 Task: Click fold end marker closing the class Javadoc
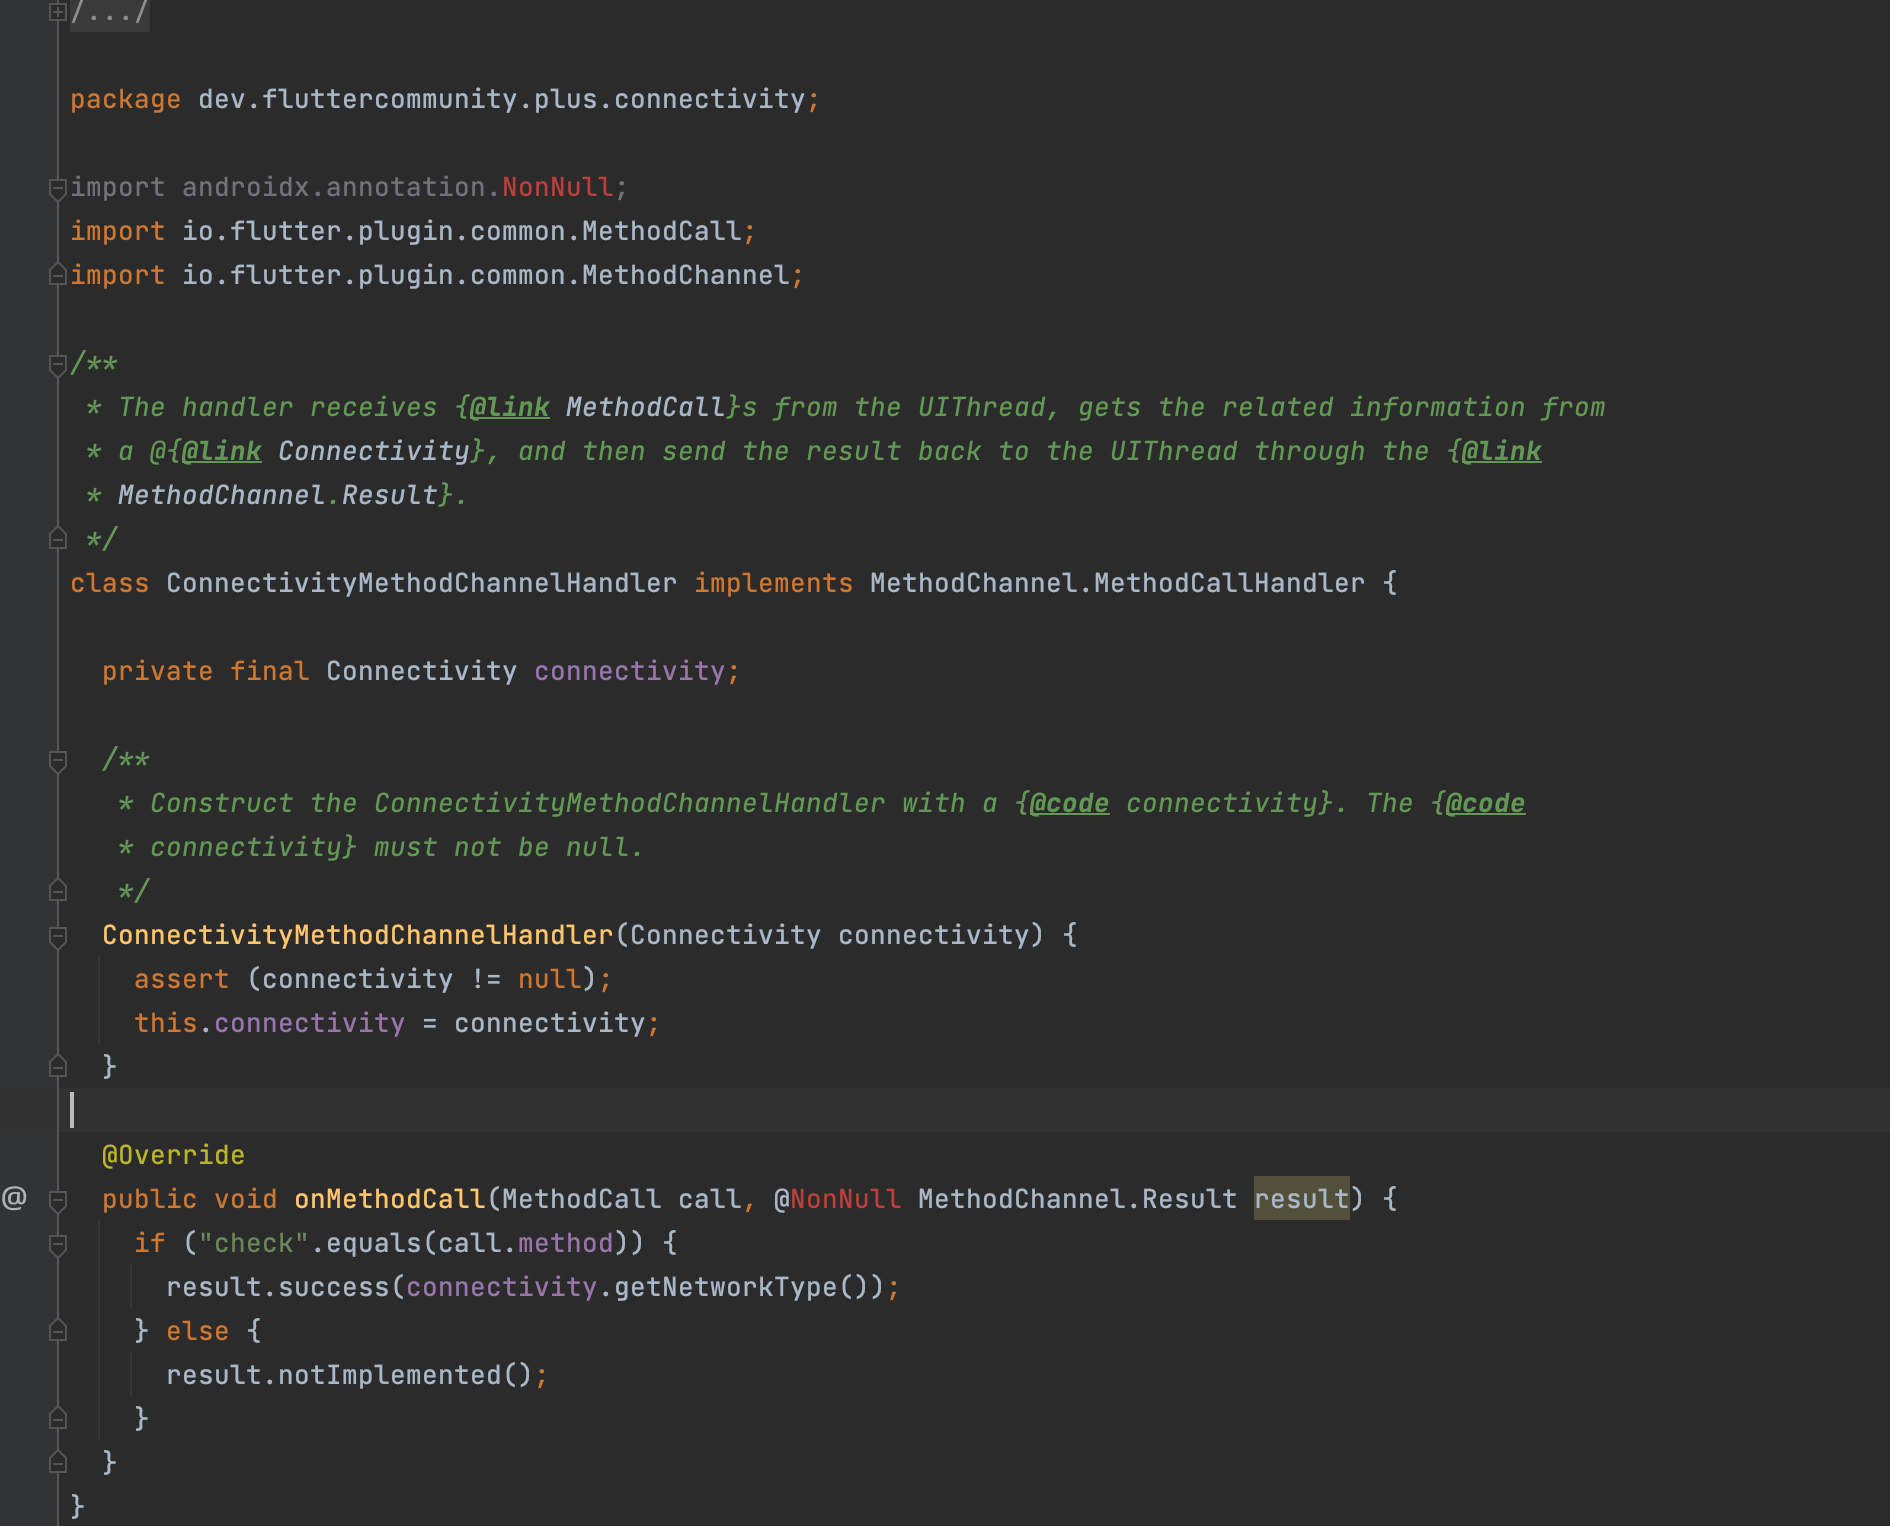click(x=58, y=539)
